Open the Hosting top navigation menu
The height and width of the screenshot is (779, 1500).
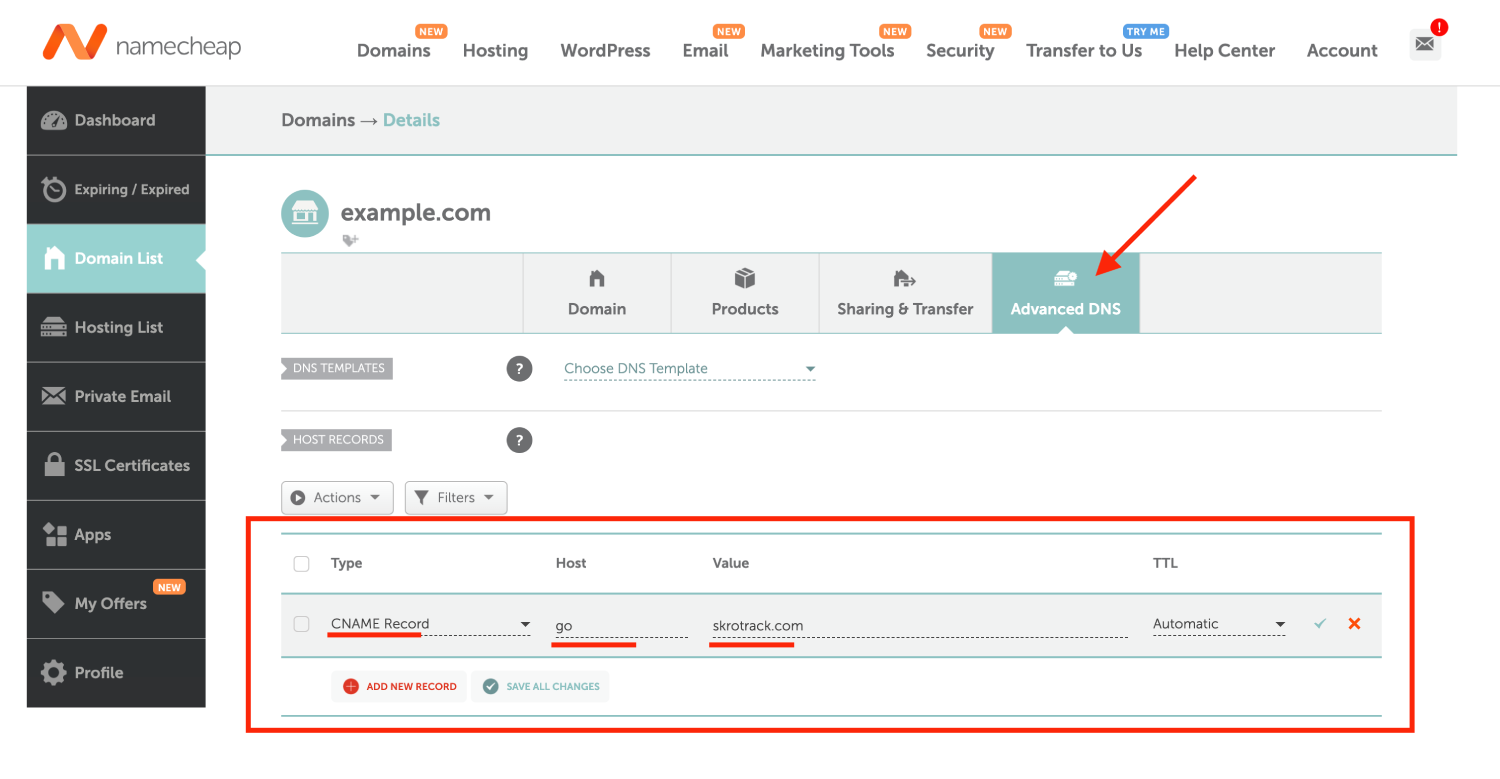pos(495,50)
